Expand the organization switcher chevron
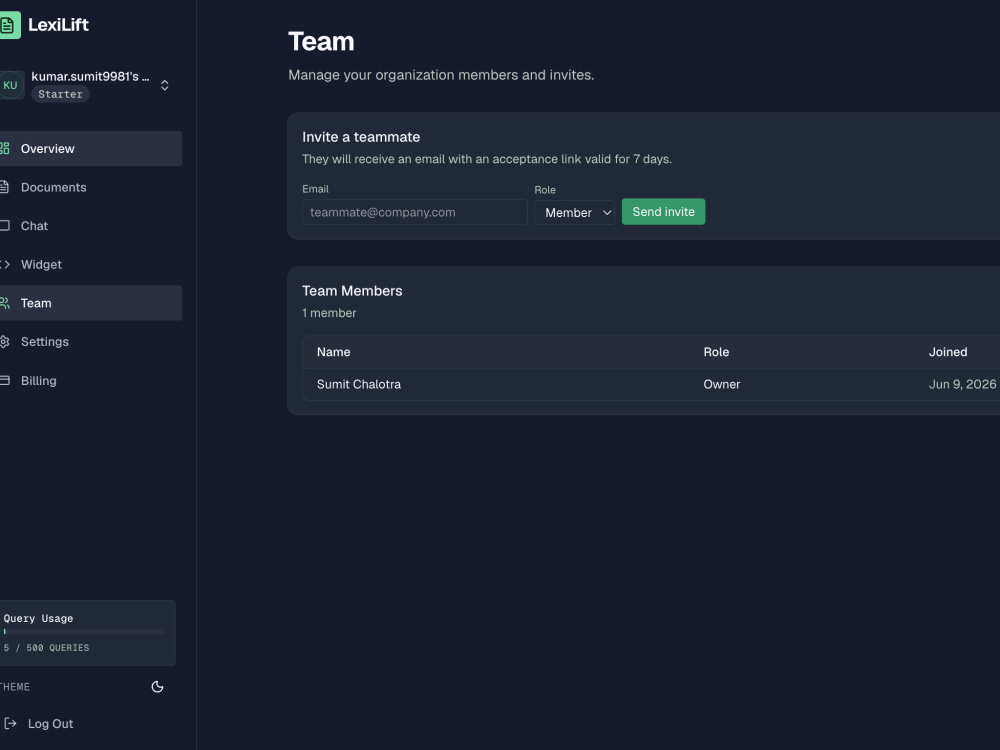 [165, 85]
